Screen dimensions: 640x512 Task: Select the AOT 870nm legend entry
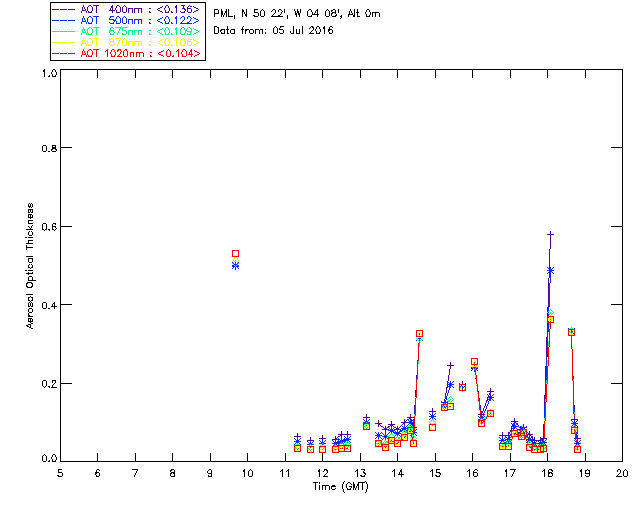click(126, 42)
